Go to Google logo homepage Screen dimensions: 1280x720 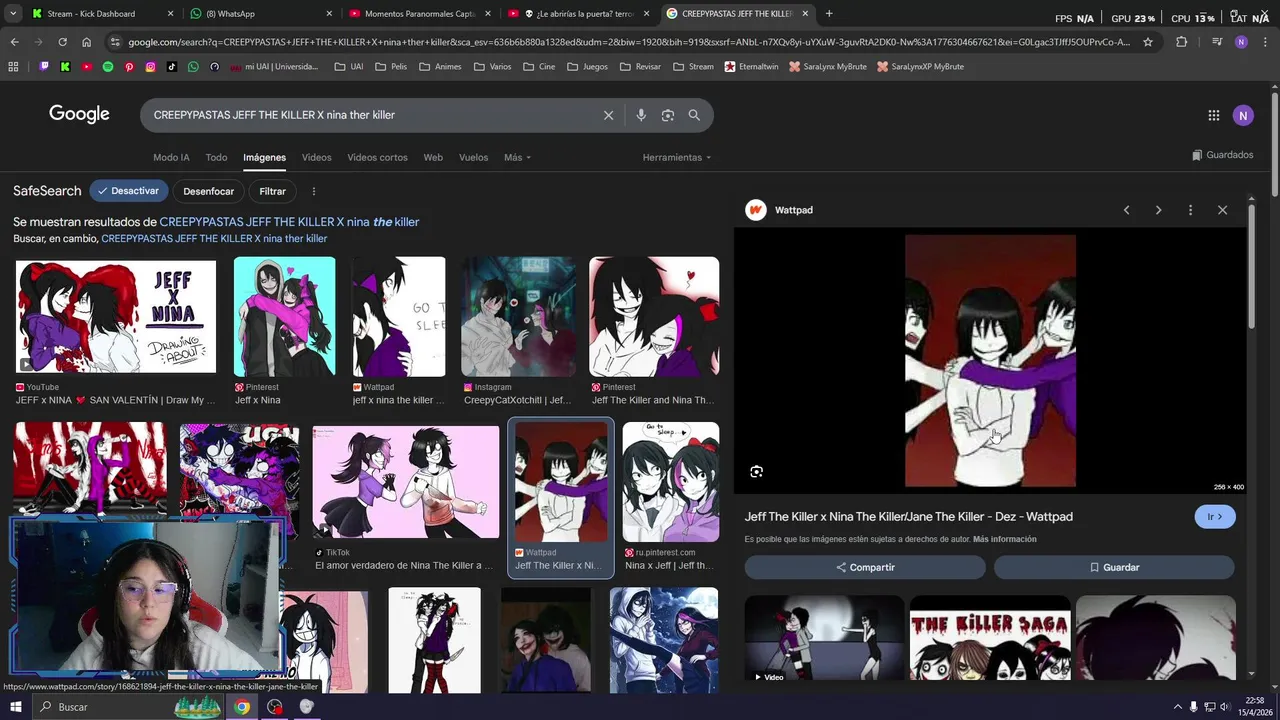click(79, 114)
